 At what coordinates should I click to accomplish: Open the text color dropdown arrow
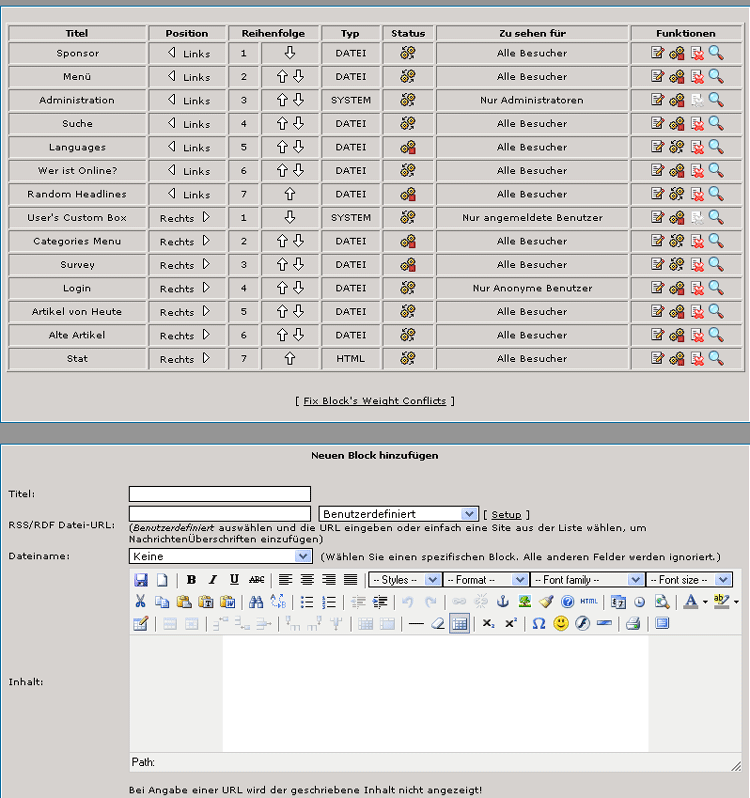click(x=705, y=602)
